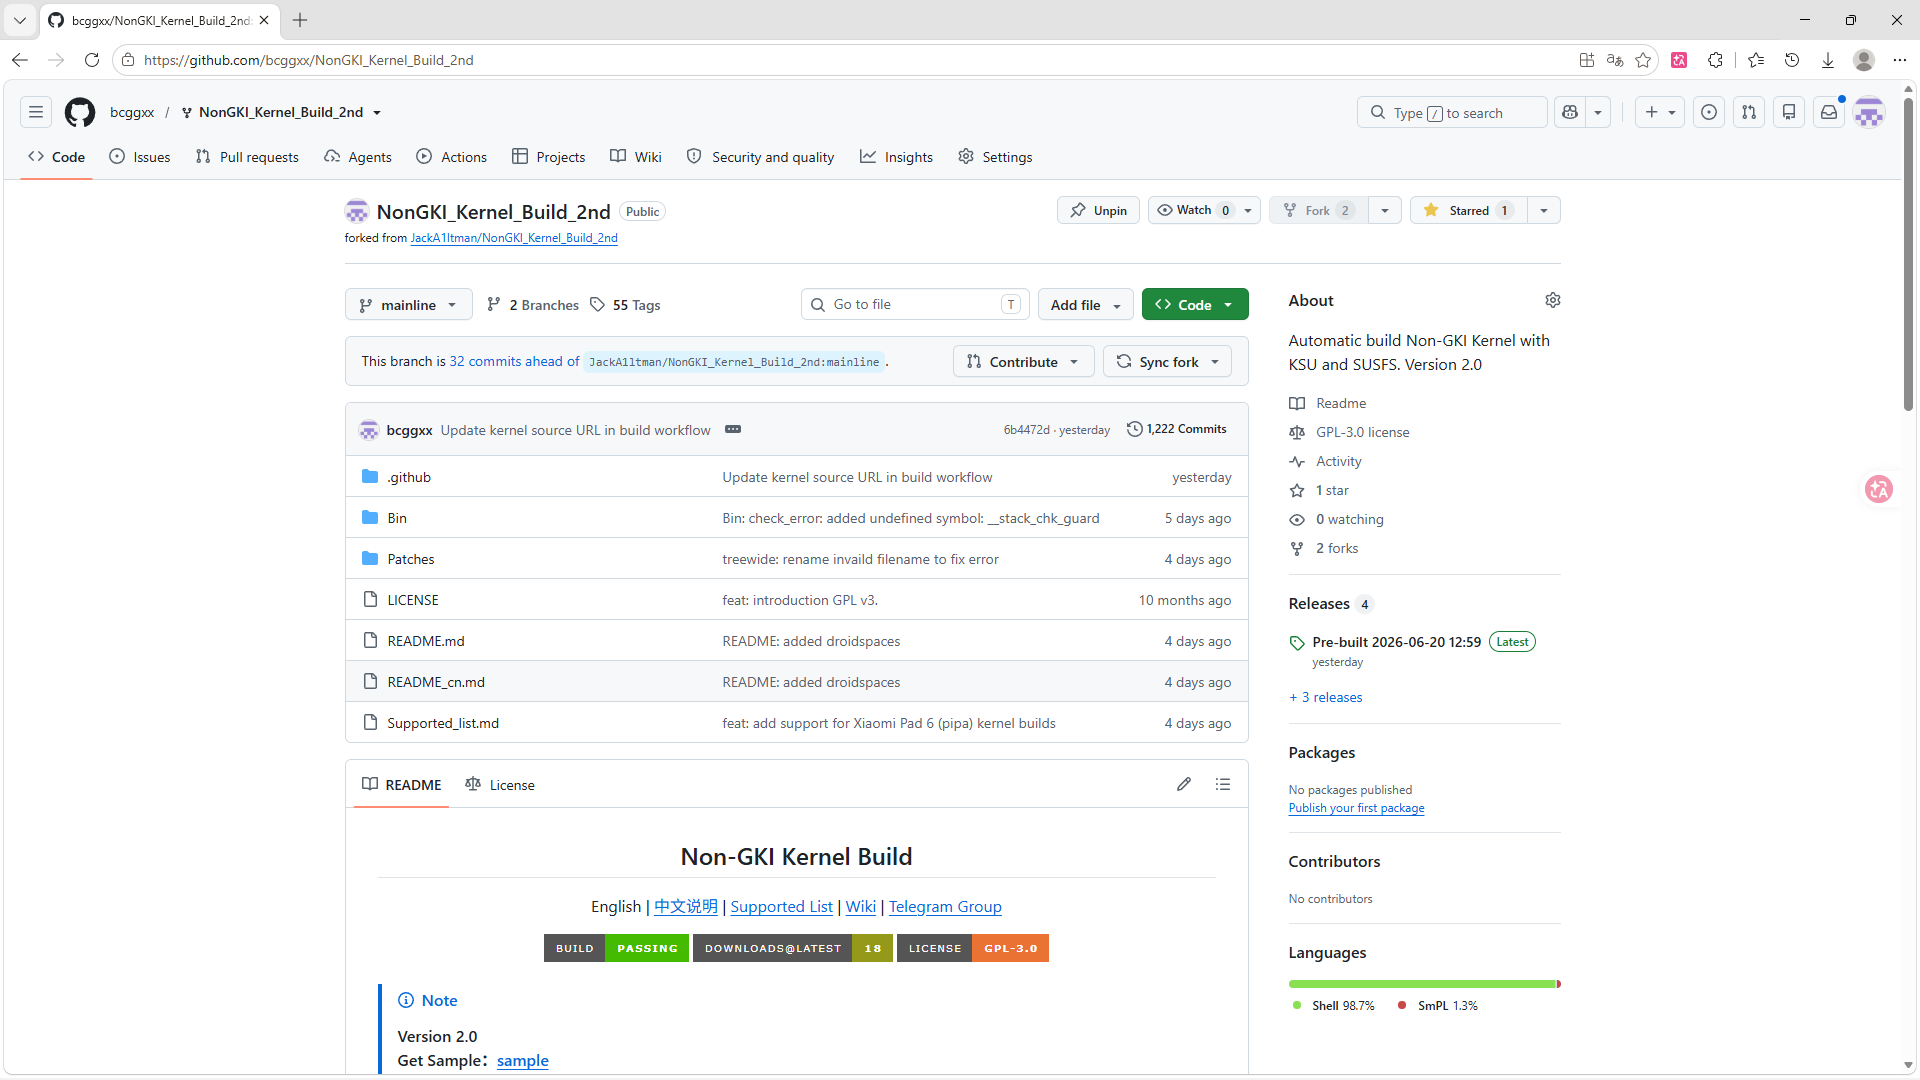This screenshot has height=1080, width=1920.
Task: Open the mainline branch selector
Action: (x=408, y=305)
